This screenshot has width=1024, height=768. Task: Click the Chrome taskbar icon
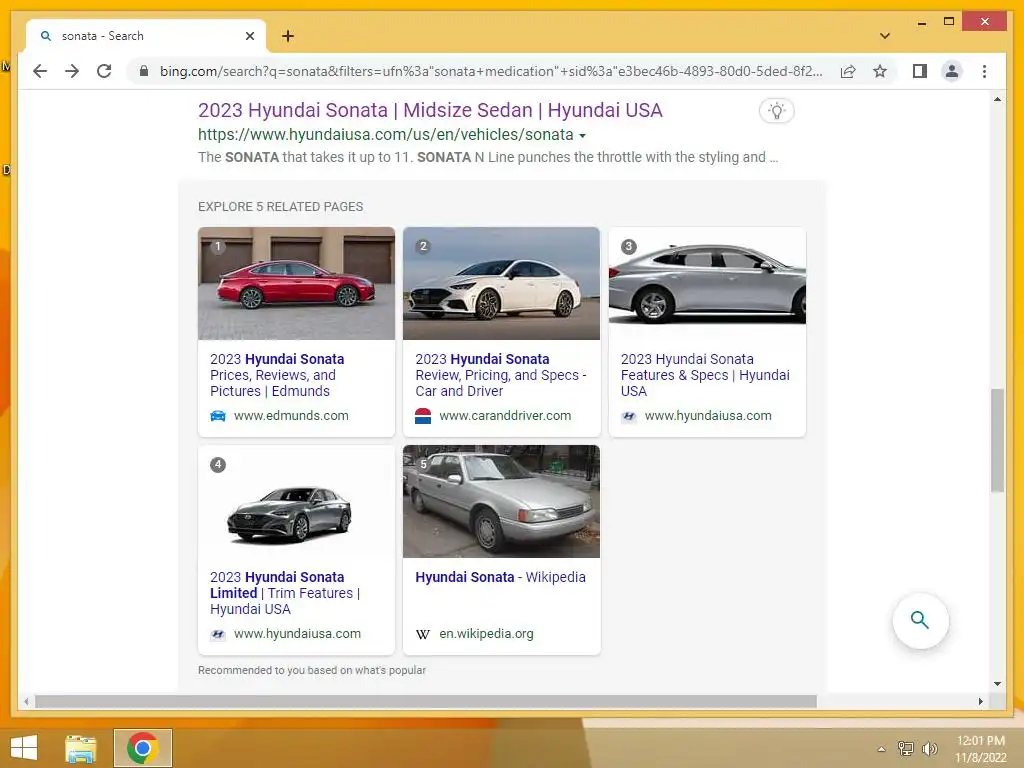(142, 748)
